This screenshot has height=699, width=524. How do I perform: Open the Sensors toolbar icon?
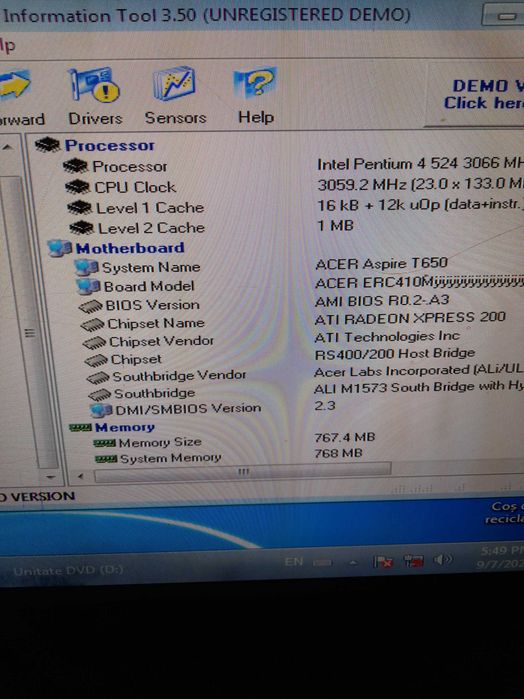[175, 95]
